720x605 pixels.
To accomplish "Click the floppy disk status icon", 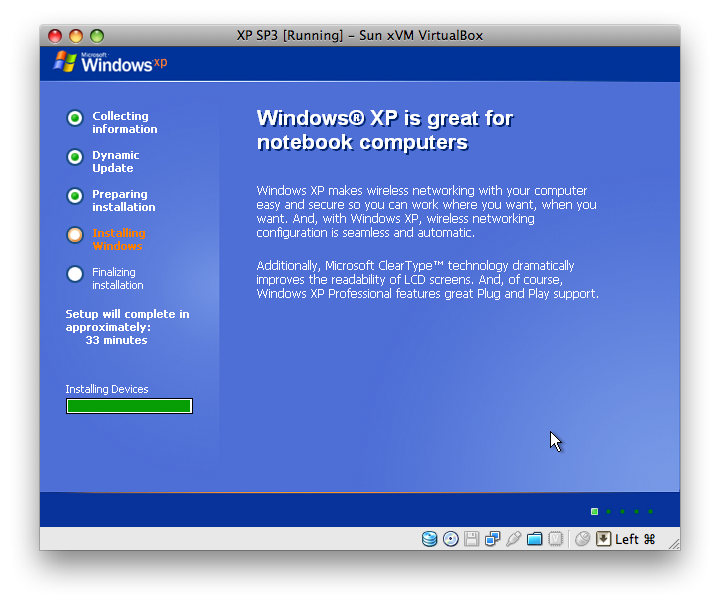I will pos(472,538).
